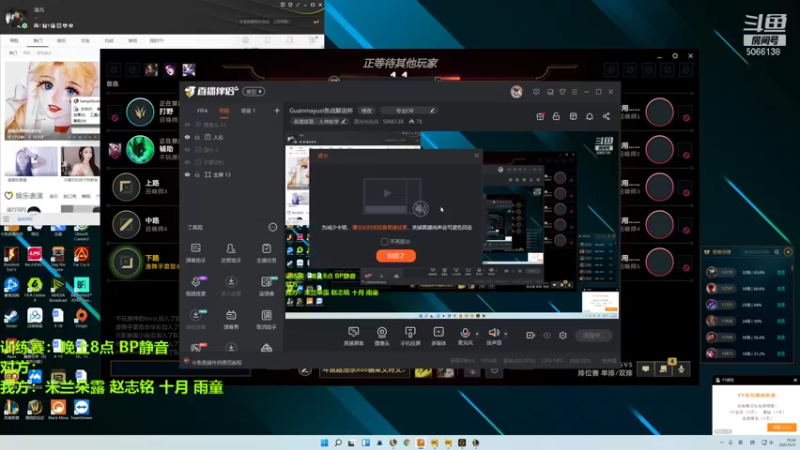Screen dimensions: 800x450
Task: Share the stream via share icon
Action: tap(606, 116)
